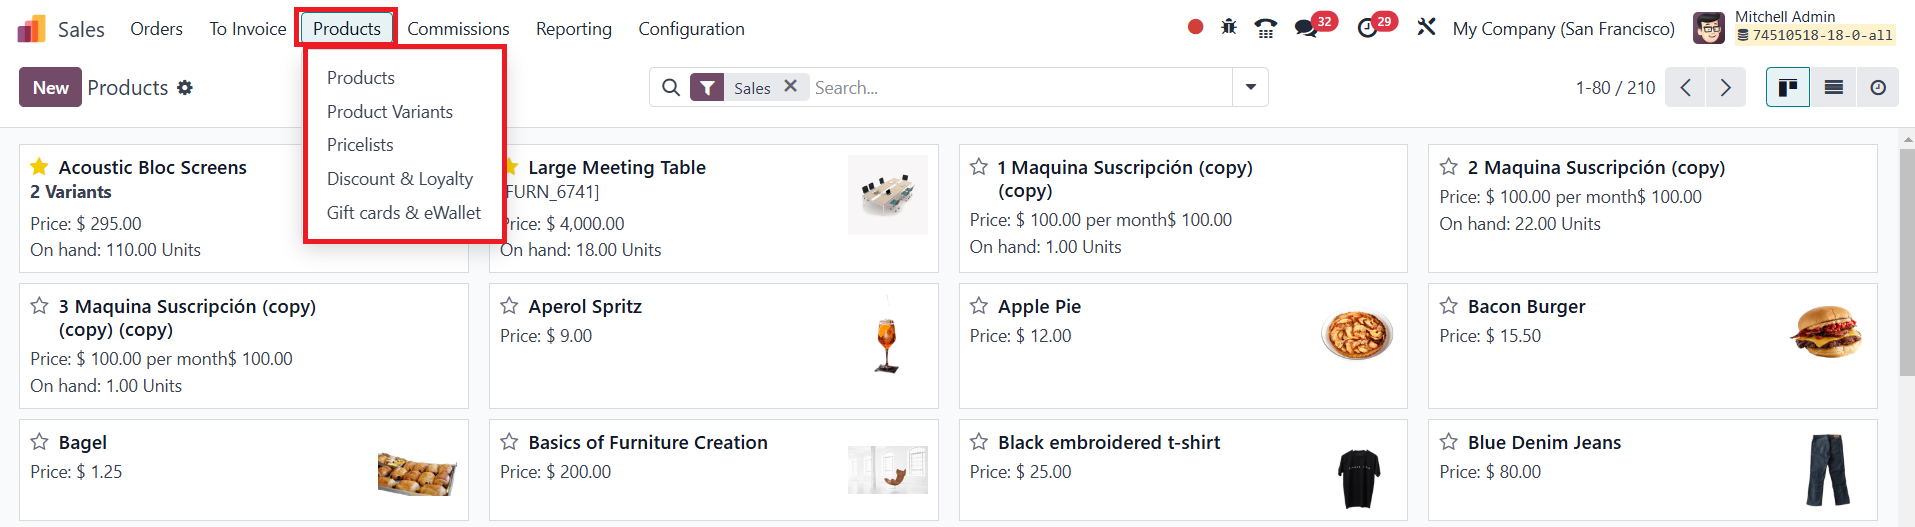This screenshot has height=527, width=1915.
Task: Click the New product button
Action: pos(50,88)
